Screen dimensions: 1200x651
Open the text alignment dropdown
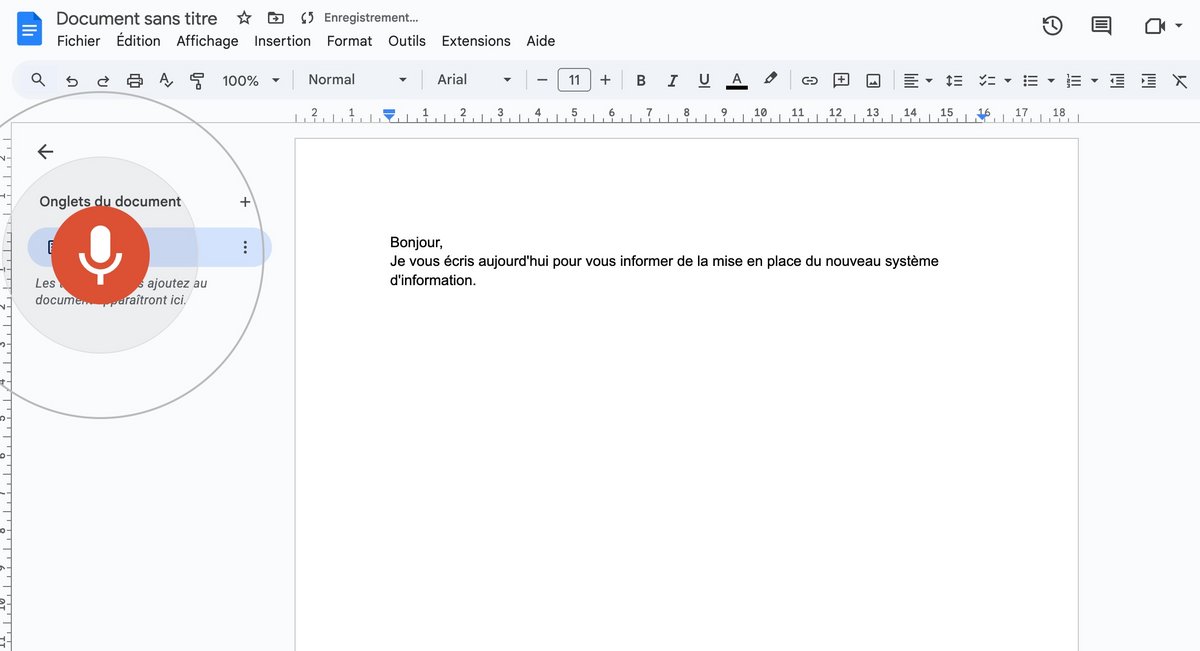[x=918, y=80]
